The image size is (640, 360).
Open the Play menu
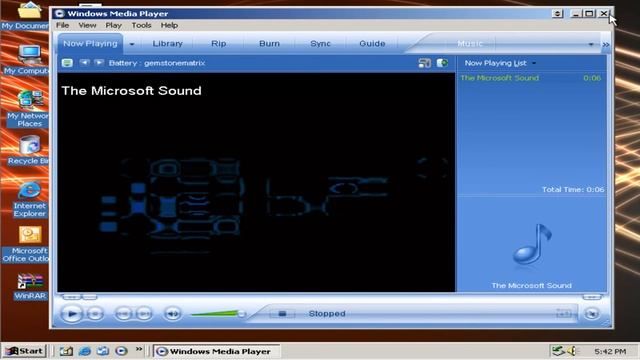point(113,25)
